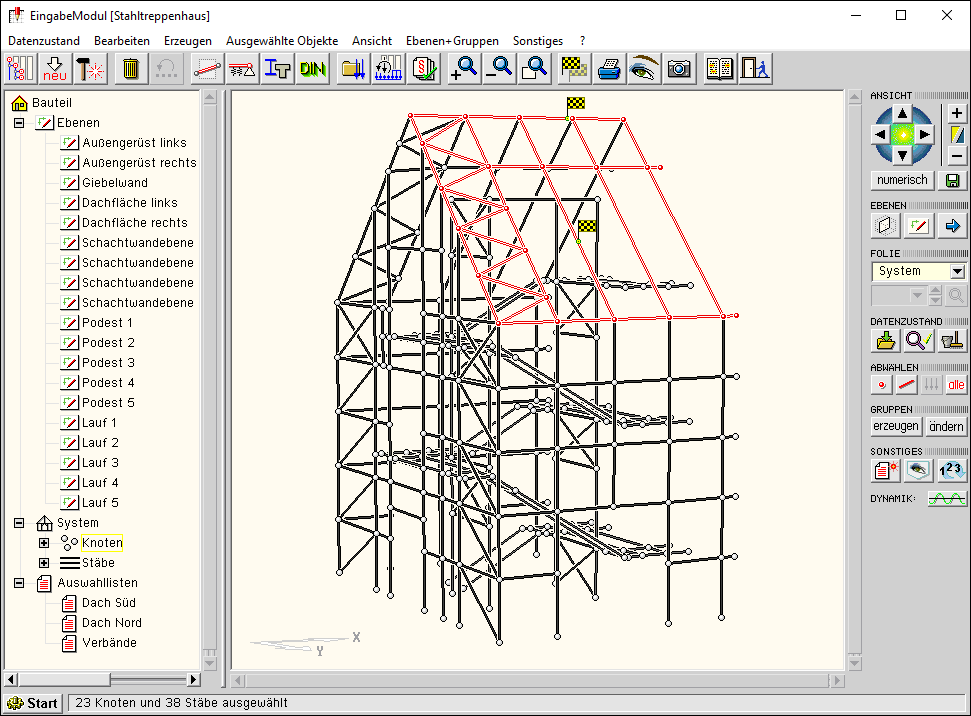This screenshot has height=716, width=971.
Task: Select 'Dach Süd' in Auswahllisten
Action: point(109,603)
